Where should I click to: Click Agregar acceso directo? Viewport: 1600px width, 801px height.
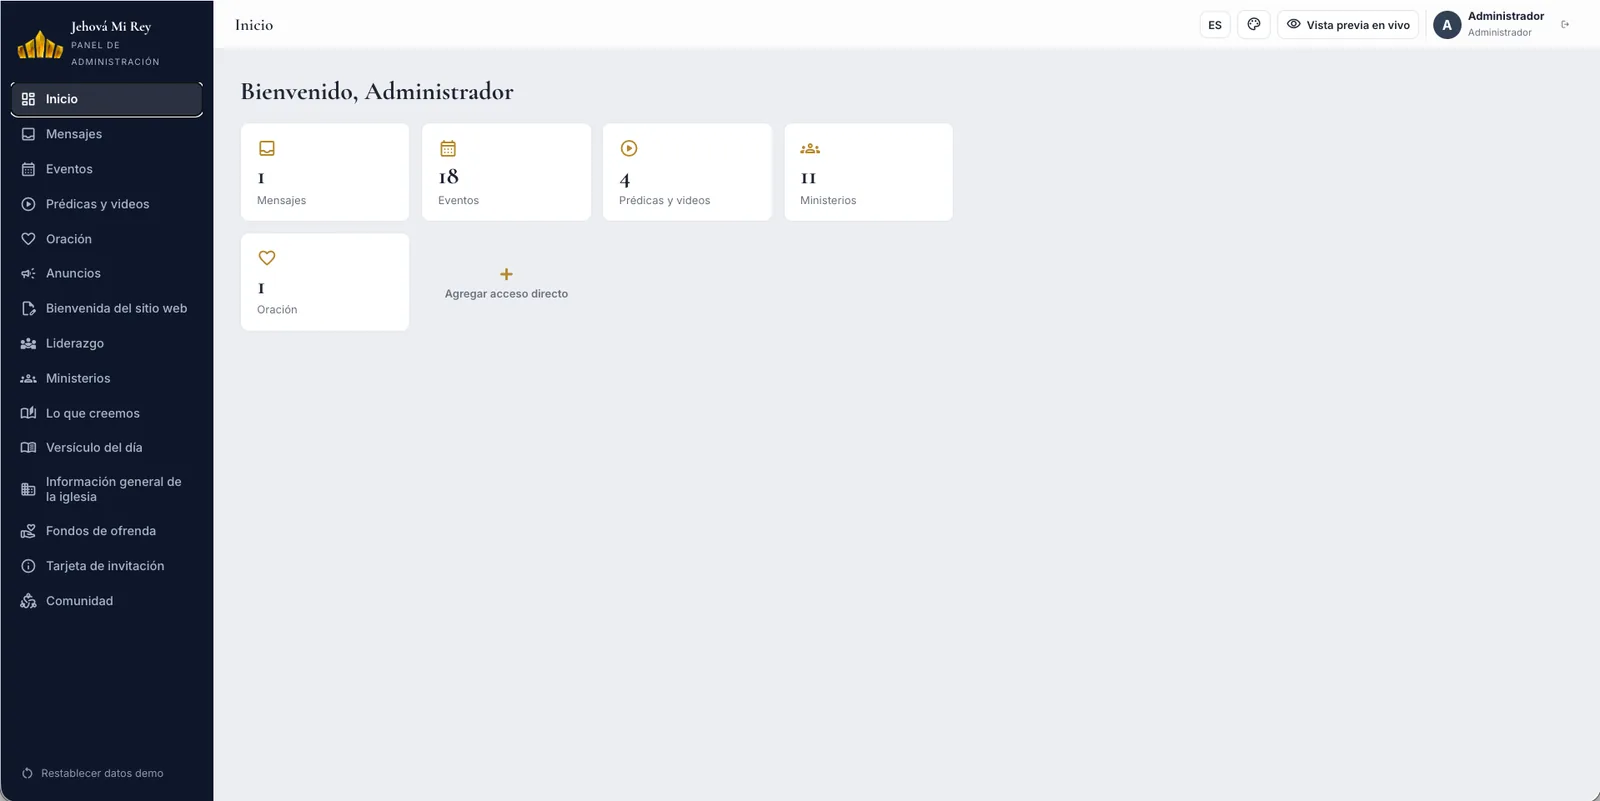[x=506, y=282]
